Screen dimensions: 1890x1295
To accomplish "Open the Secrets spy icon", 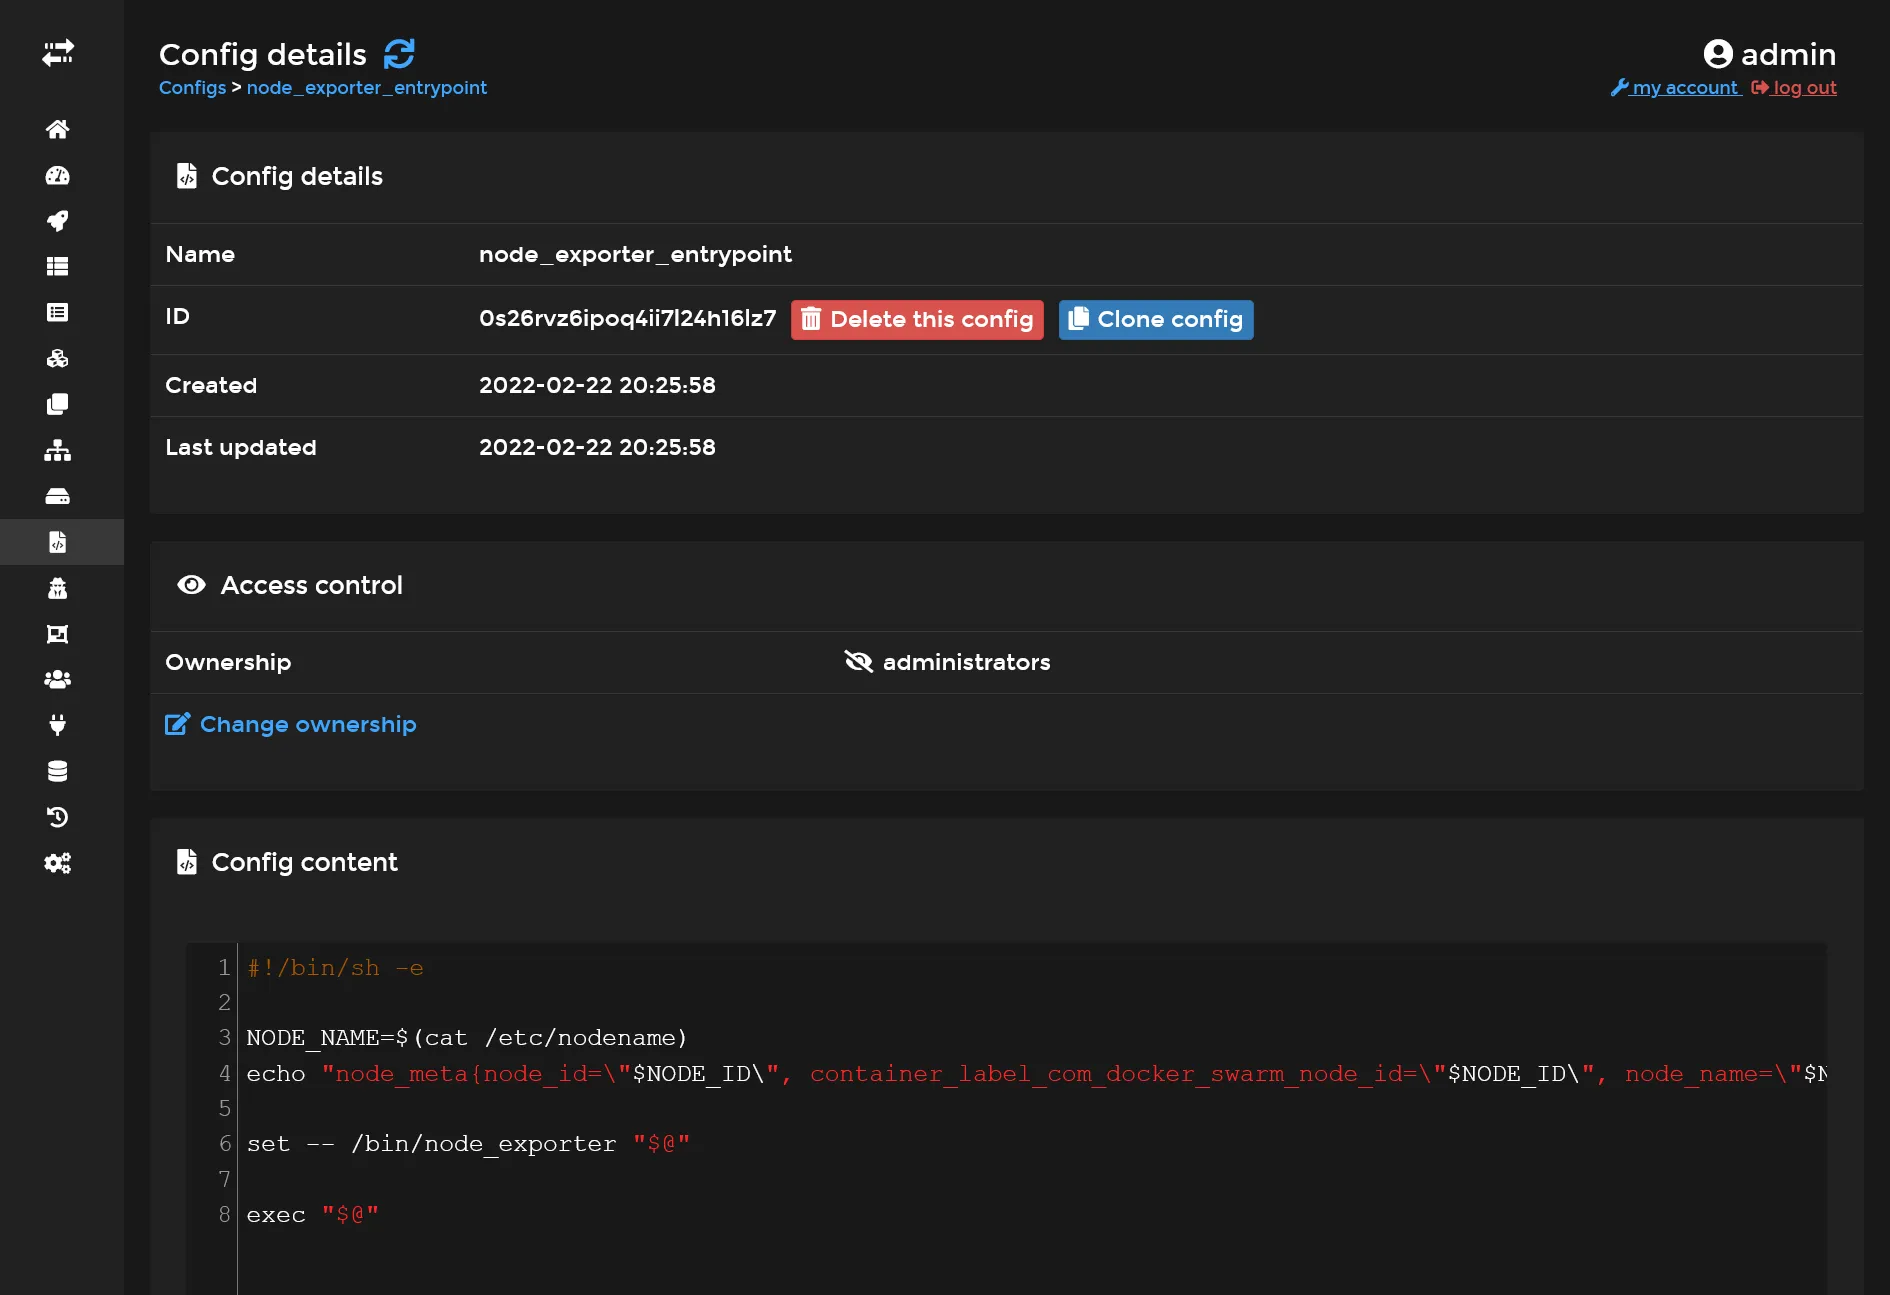I will click(59, 588).
